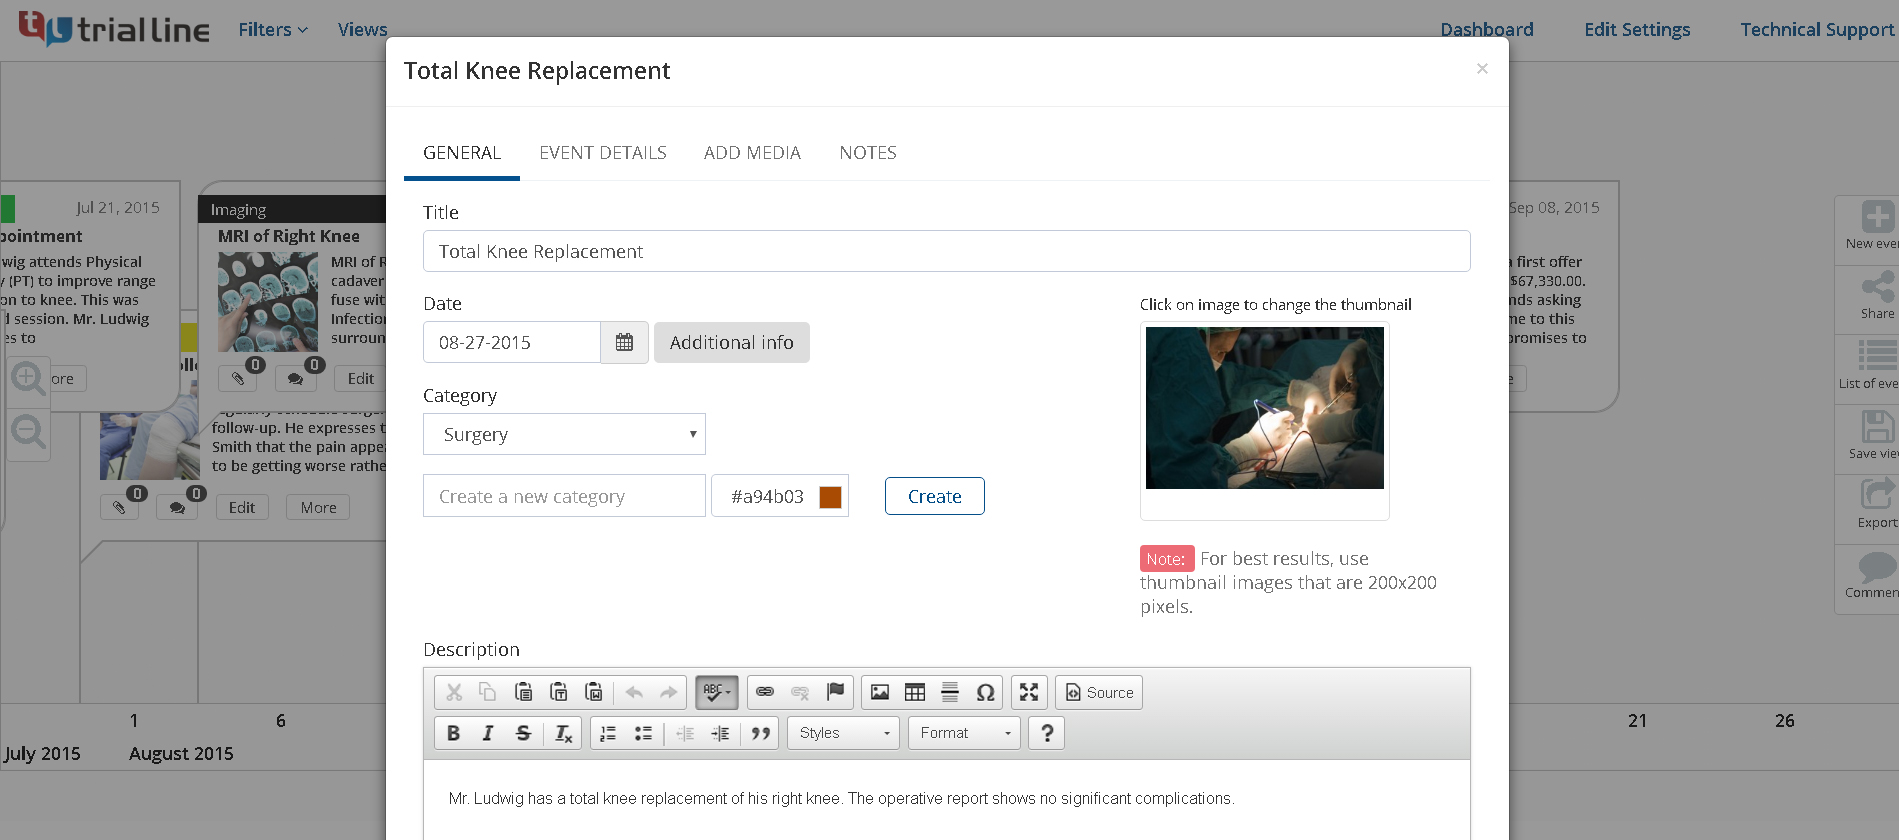Undo the last edit in description
The width and height of the screenshot is (1899, 840).
coord(634,692)
